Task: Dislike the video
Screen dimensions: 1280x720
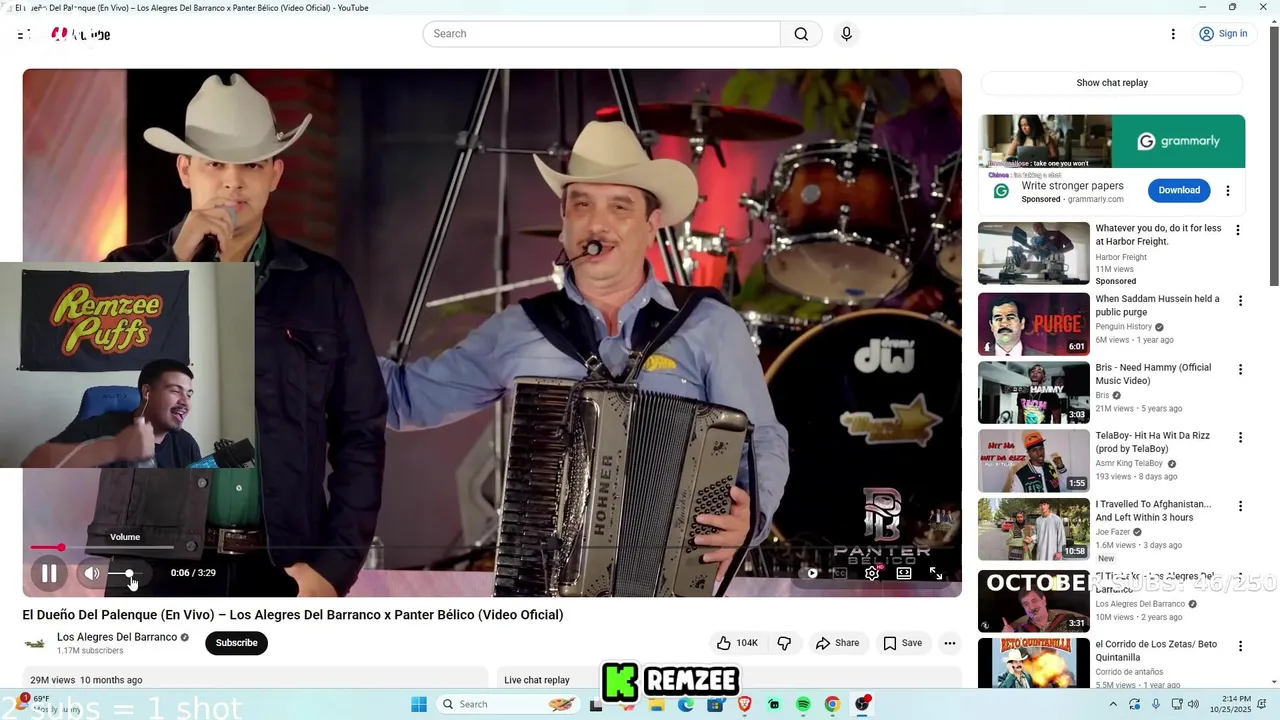Action: click(x=784, y=643)
